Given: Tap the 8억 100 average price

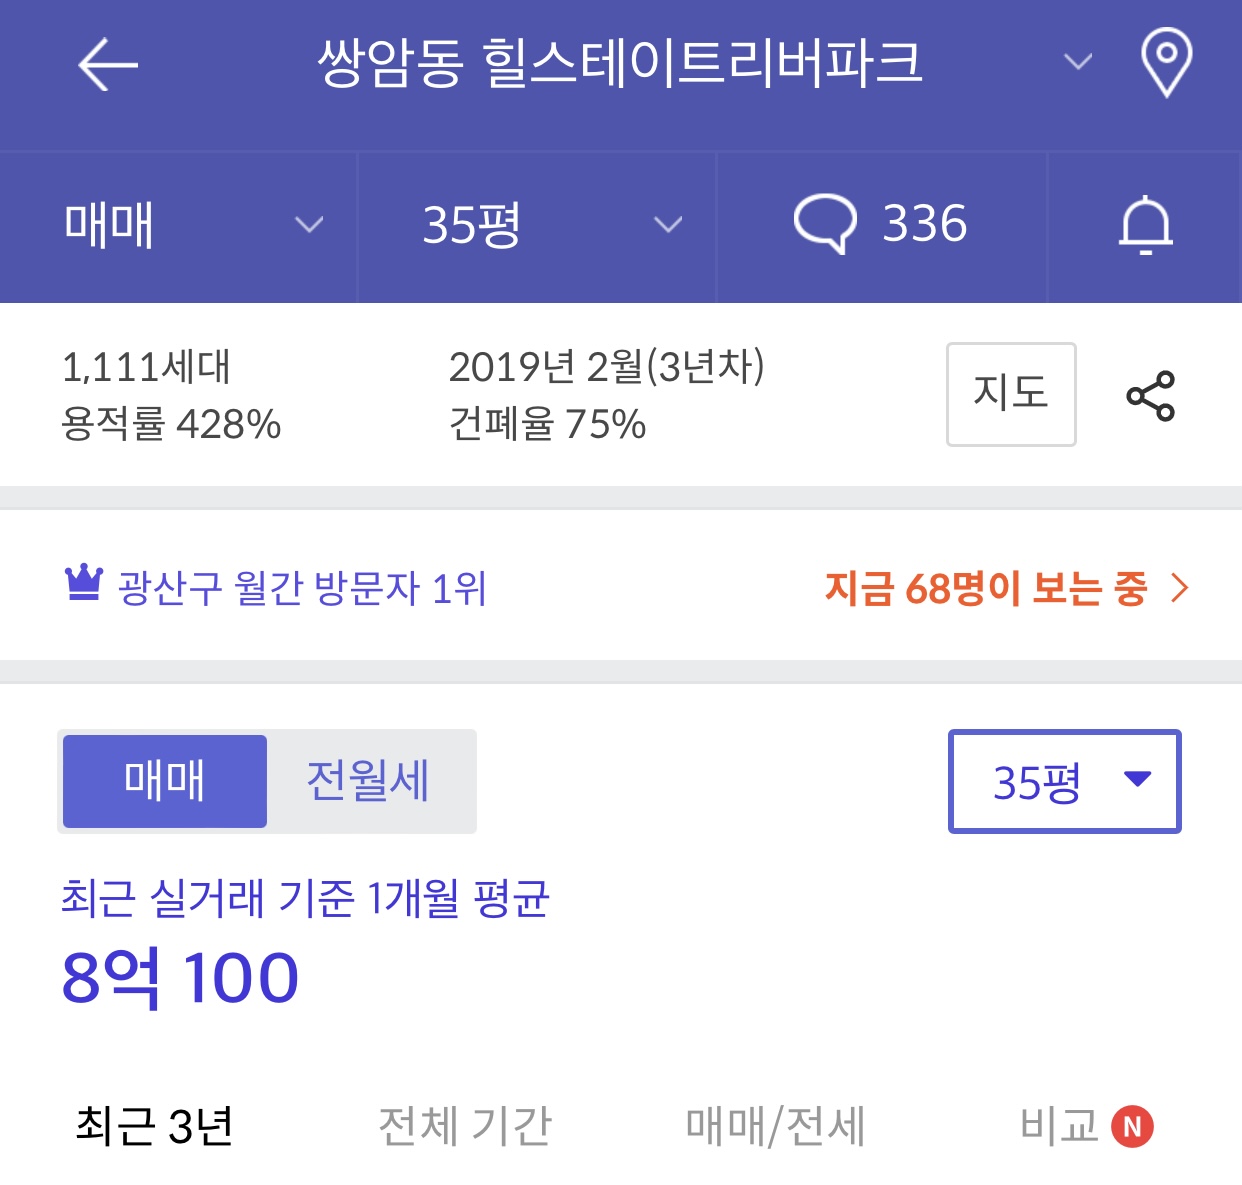Looking at the screenshot, I should [180, 977].
